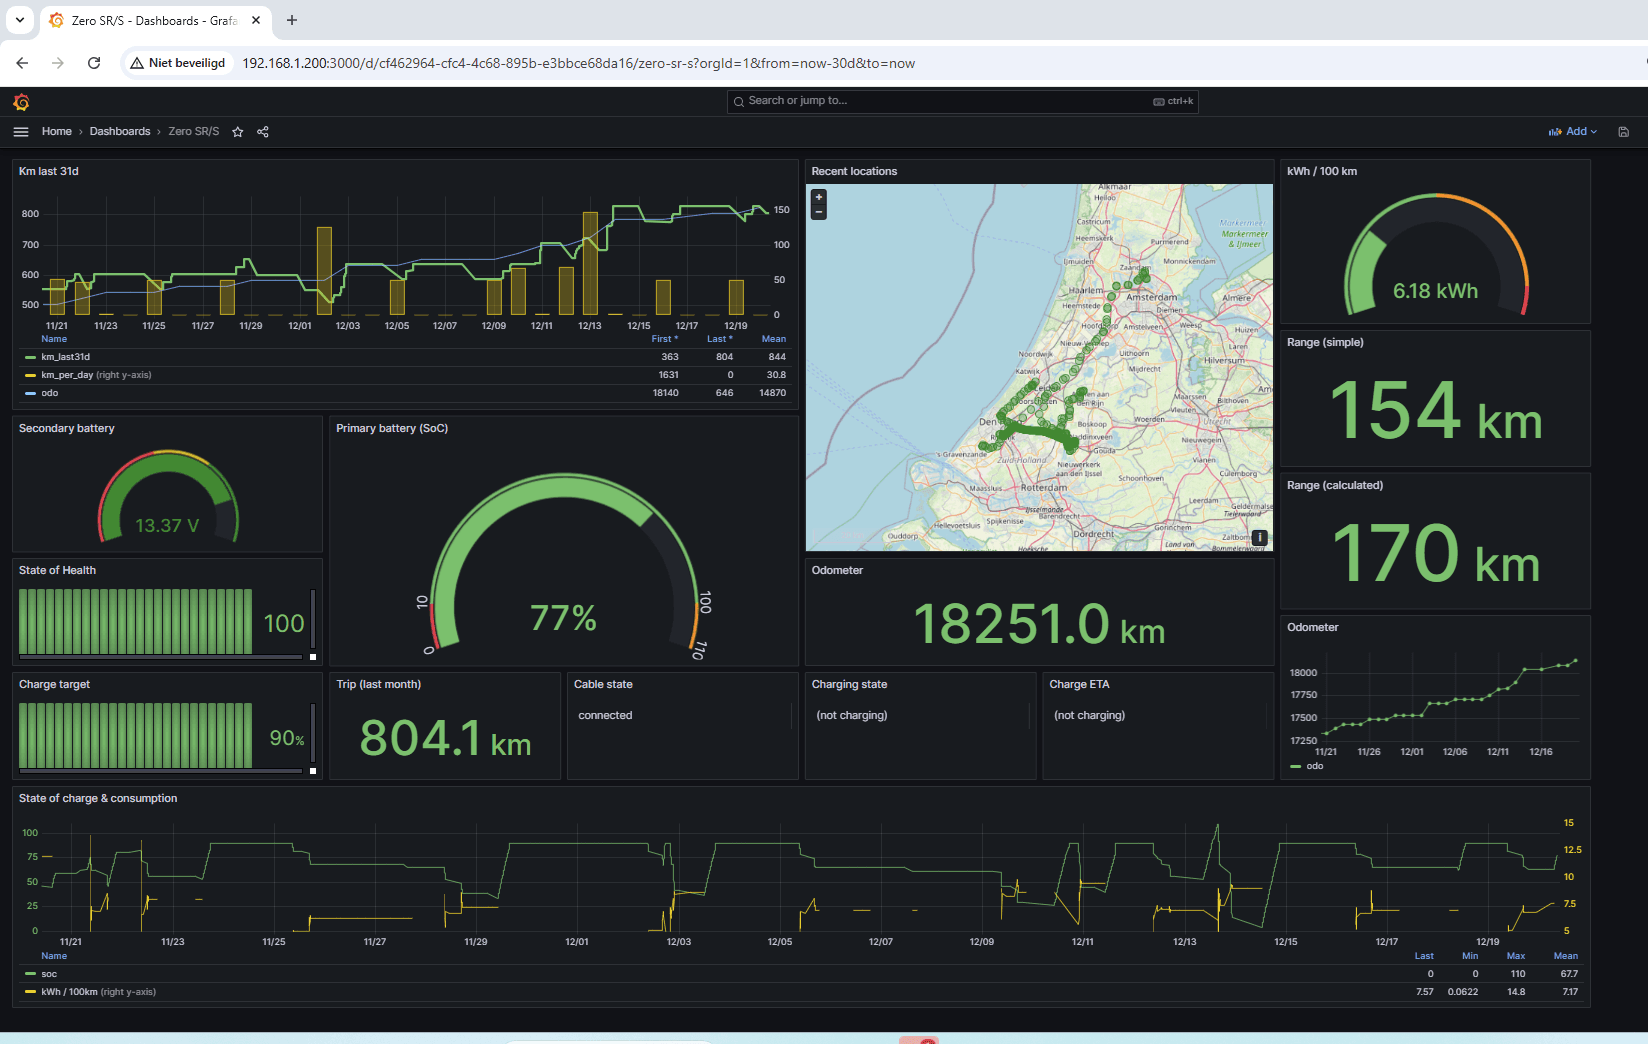Viewport: 1648px width, 1044px height.
Task: Open the dashboard share options
Action: [262, 131]
